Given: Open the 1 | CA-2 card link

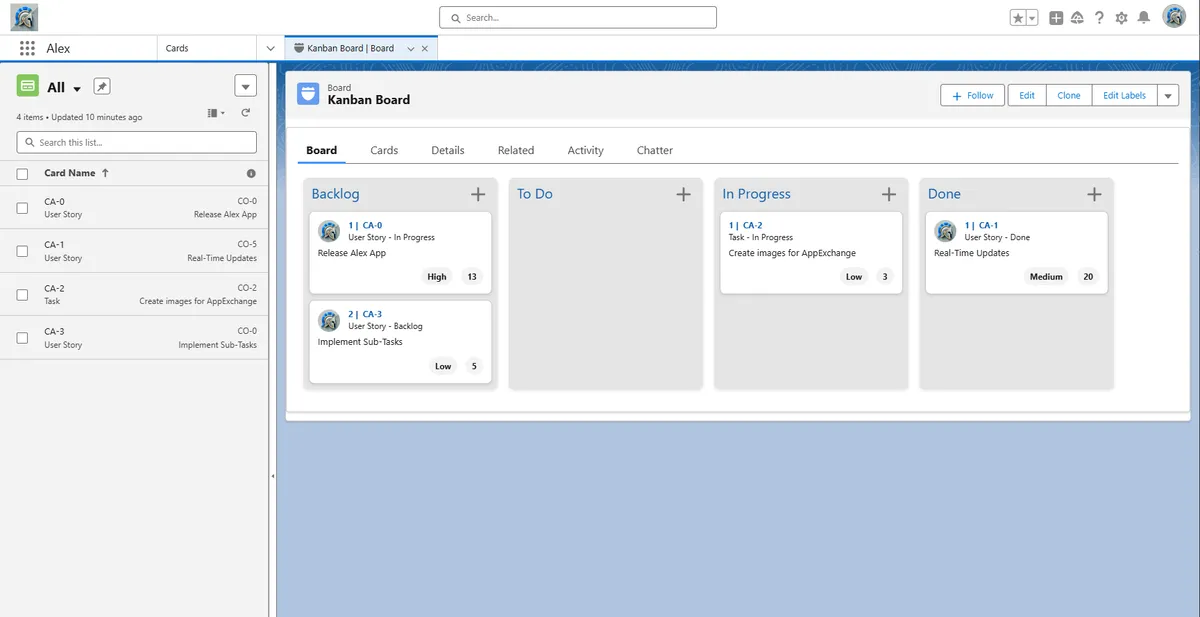Looking at the screenshot, I should (x=745, y=225).
